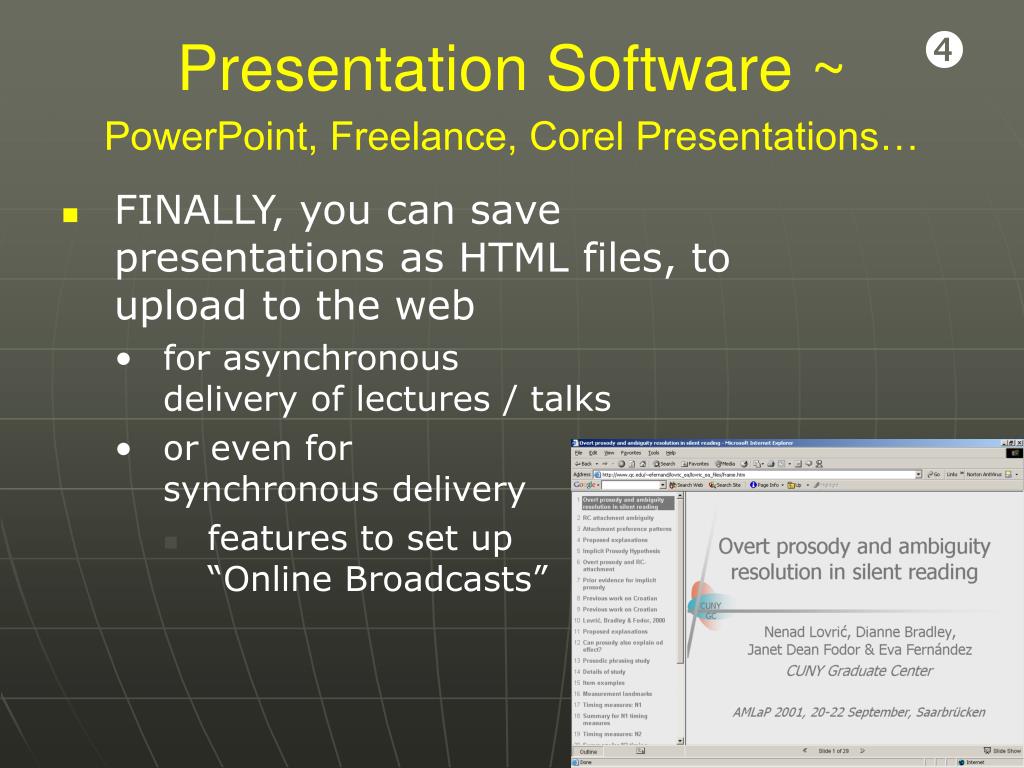Open the Media toolbar panel
The height and width of the screenshot is (768, 1024).
tap(725, 464)
